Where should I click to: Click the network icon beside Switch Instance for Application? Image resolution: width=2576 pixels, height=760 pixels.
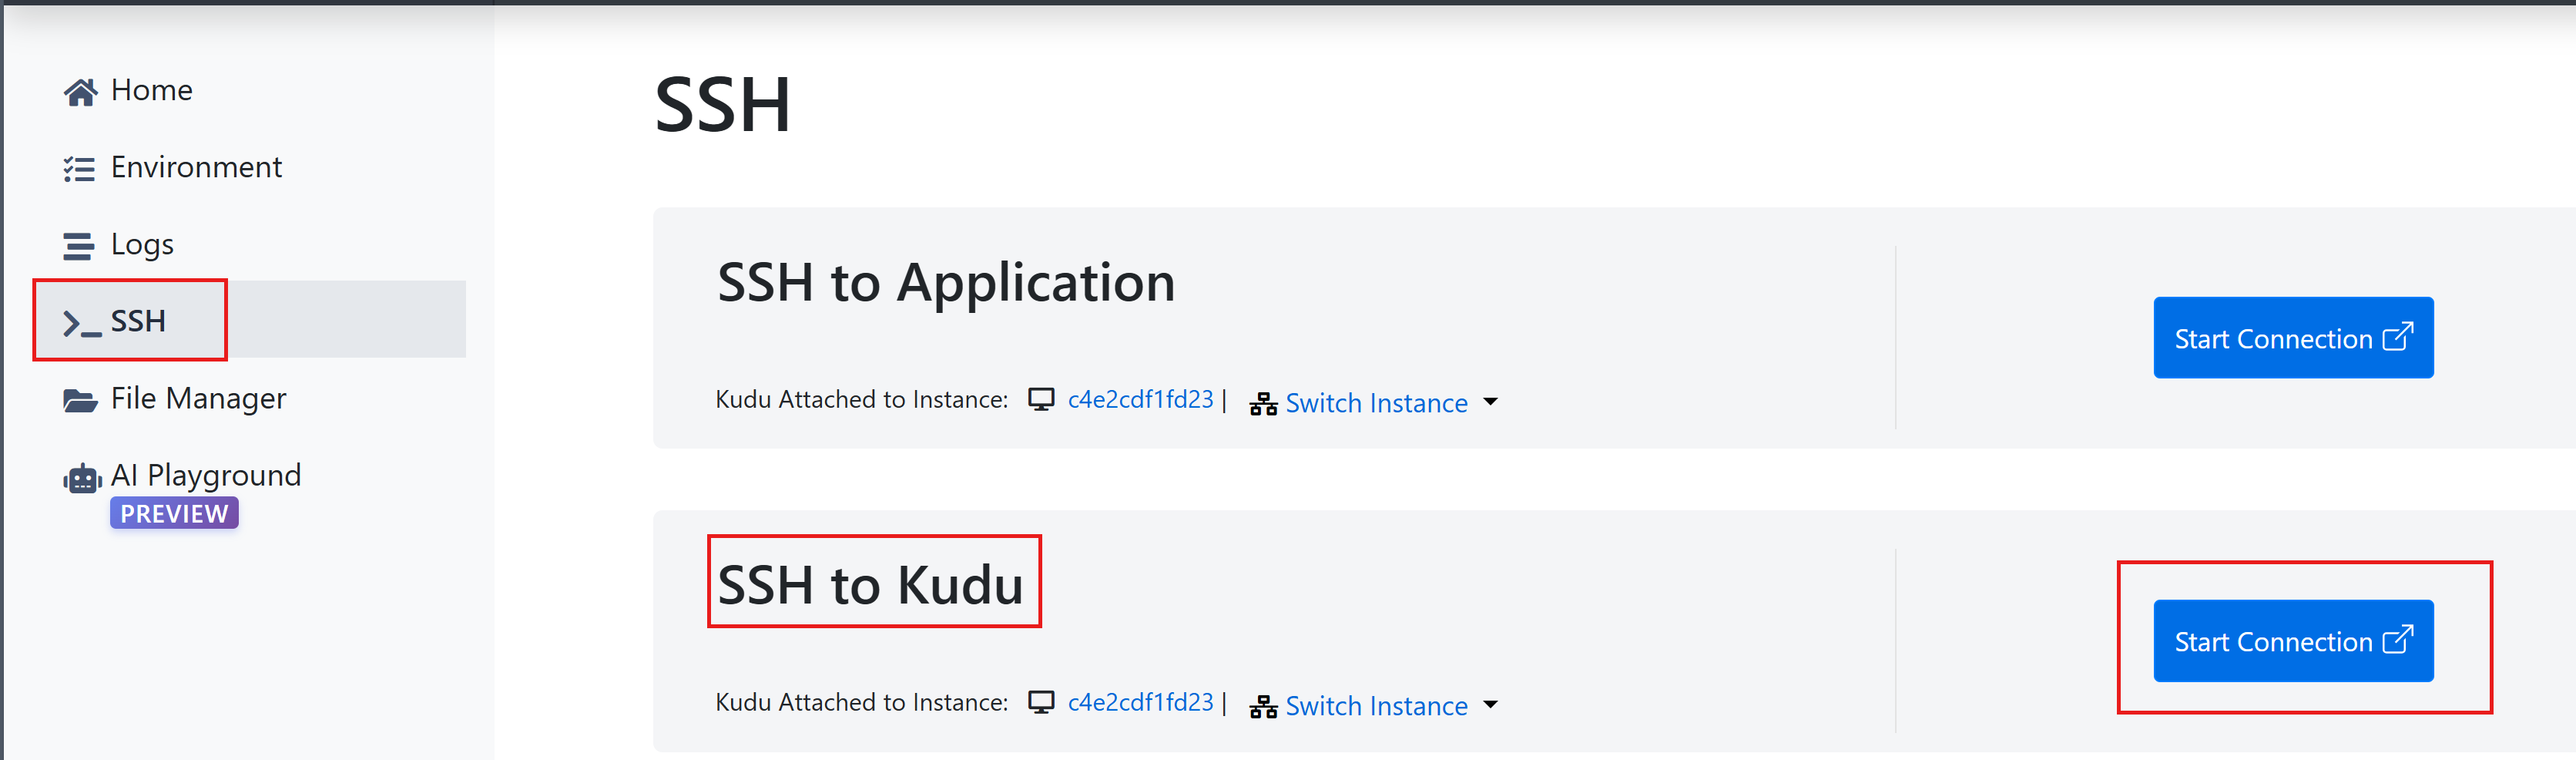click(1263, 404)
